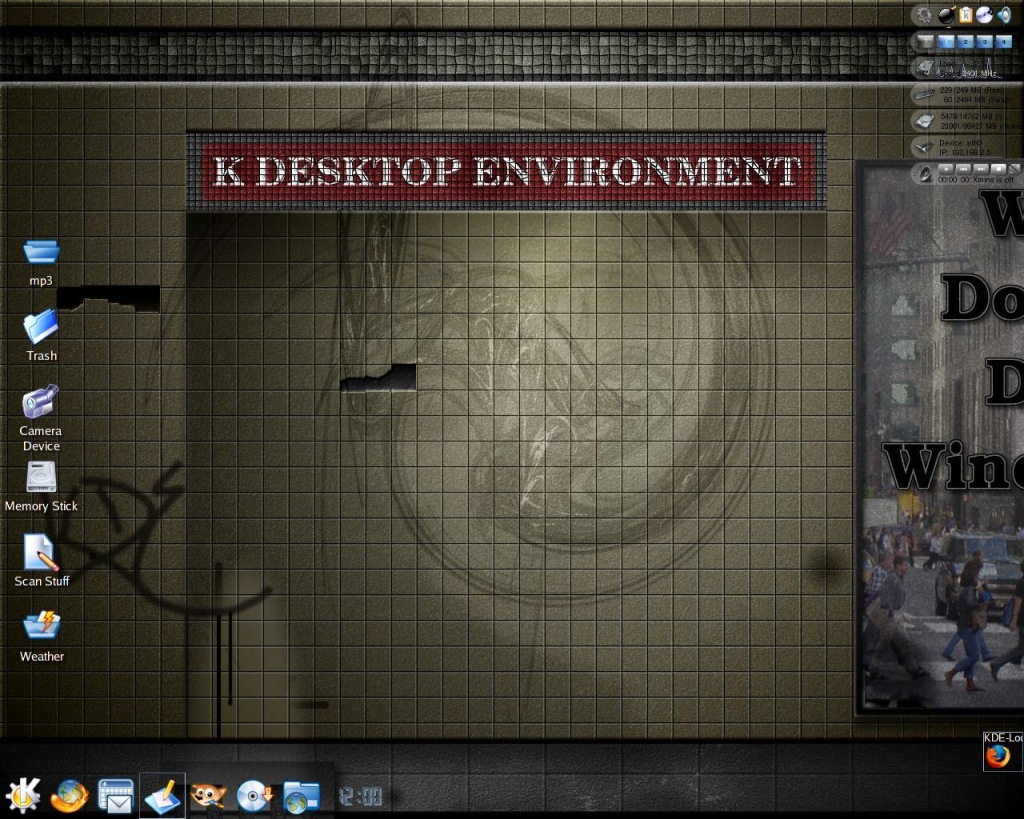Switch to virtual desktop 4

[1003, 42]
